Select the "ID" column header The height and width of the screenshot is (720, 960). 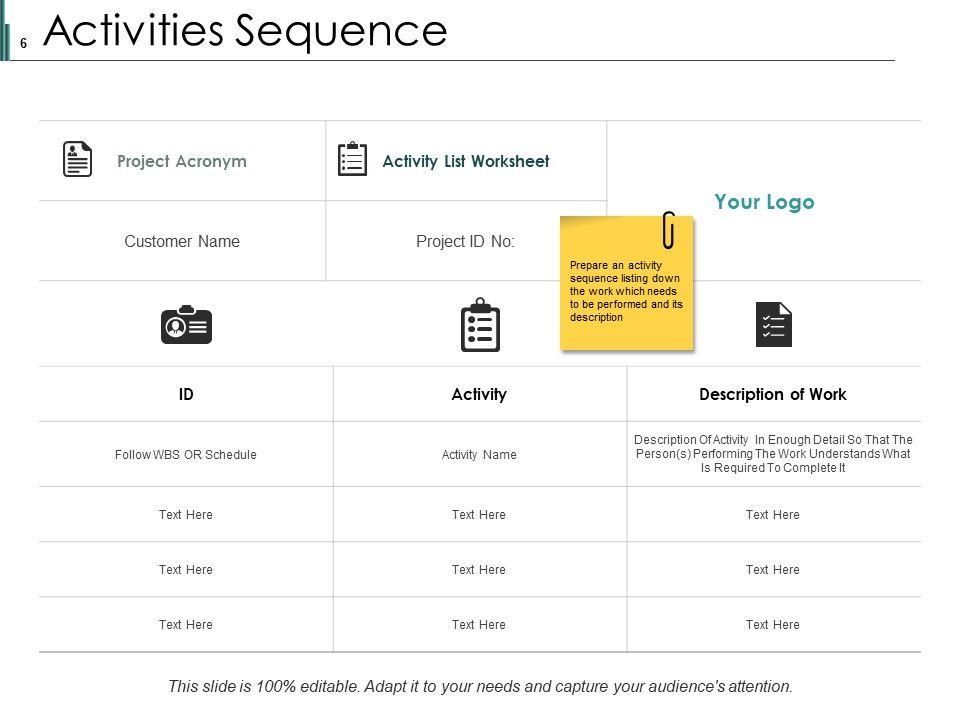[x=186, y=394]
